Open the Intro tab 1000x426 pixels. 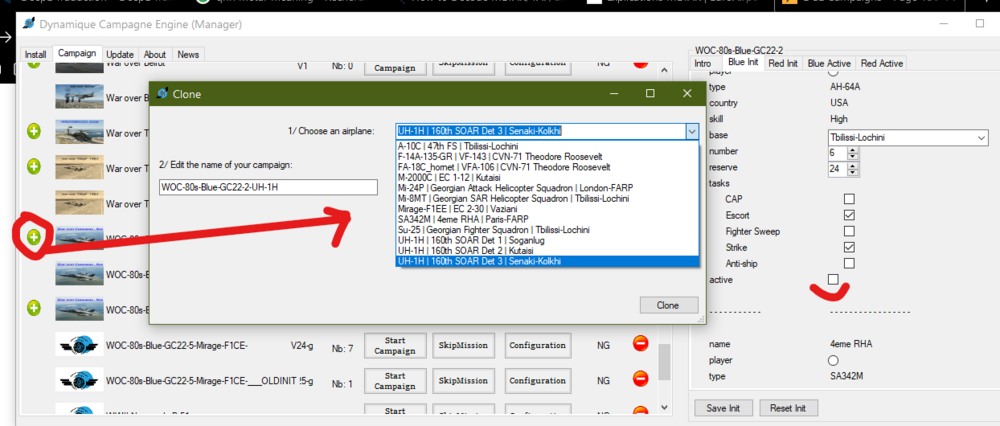click(703, 64)
